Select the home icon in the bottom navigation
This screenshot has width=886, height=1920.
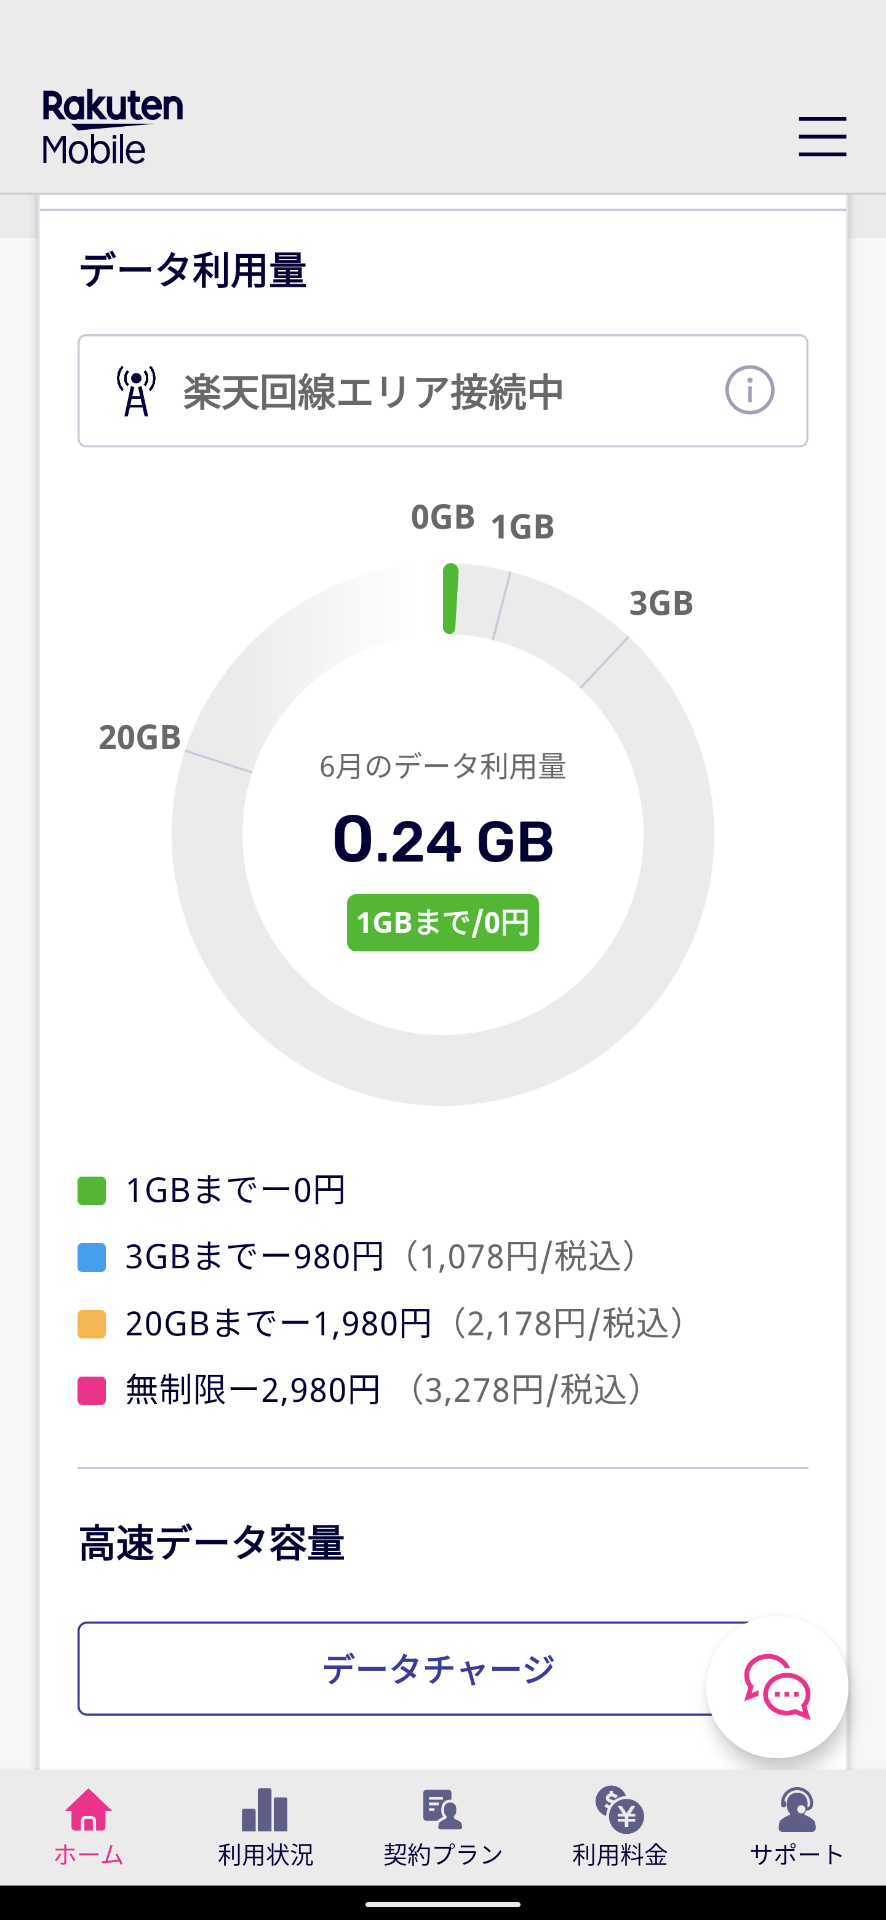[88, 1810]
